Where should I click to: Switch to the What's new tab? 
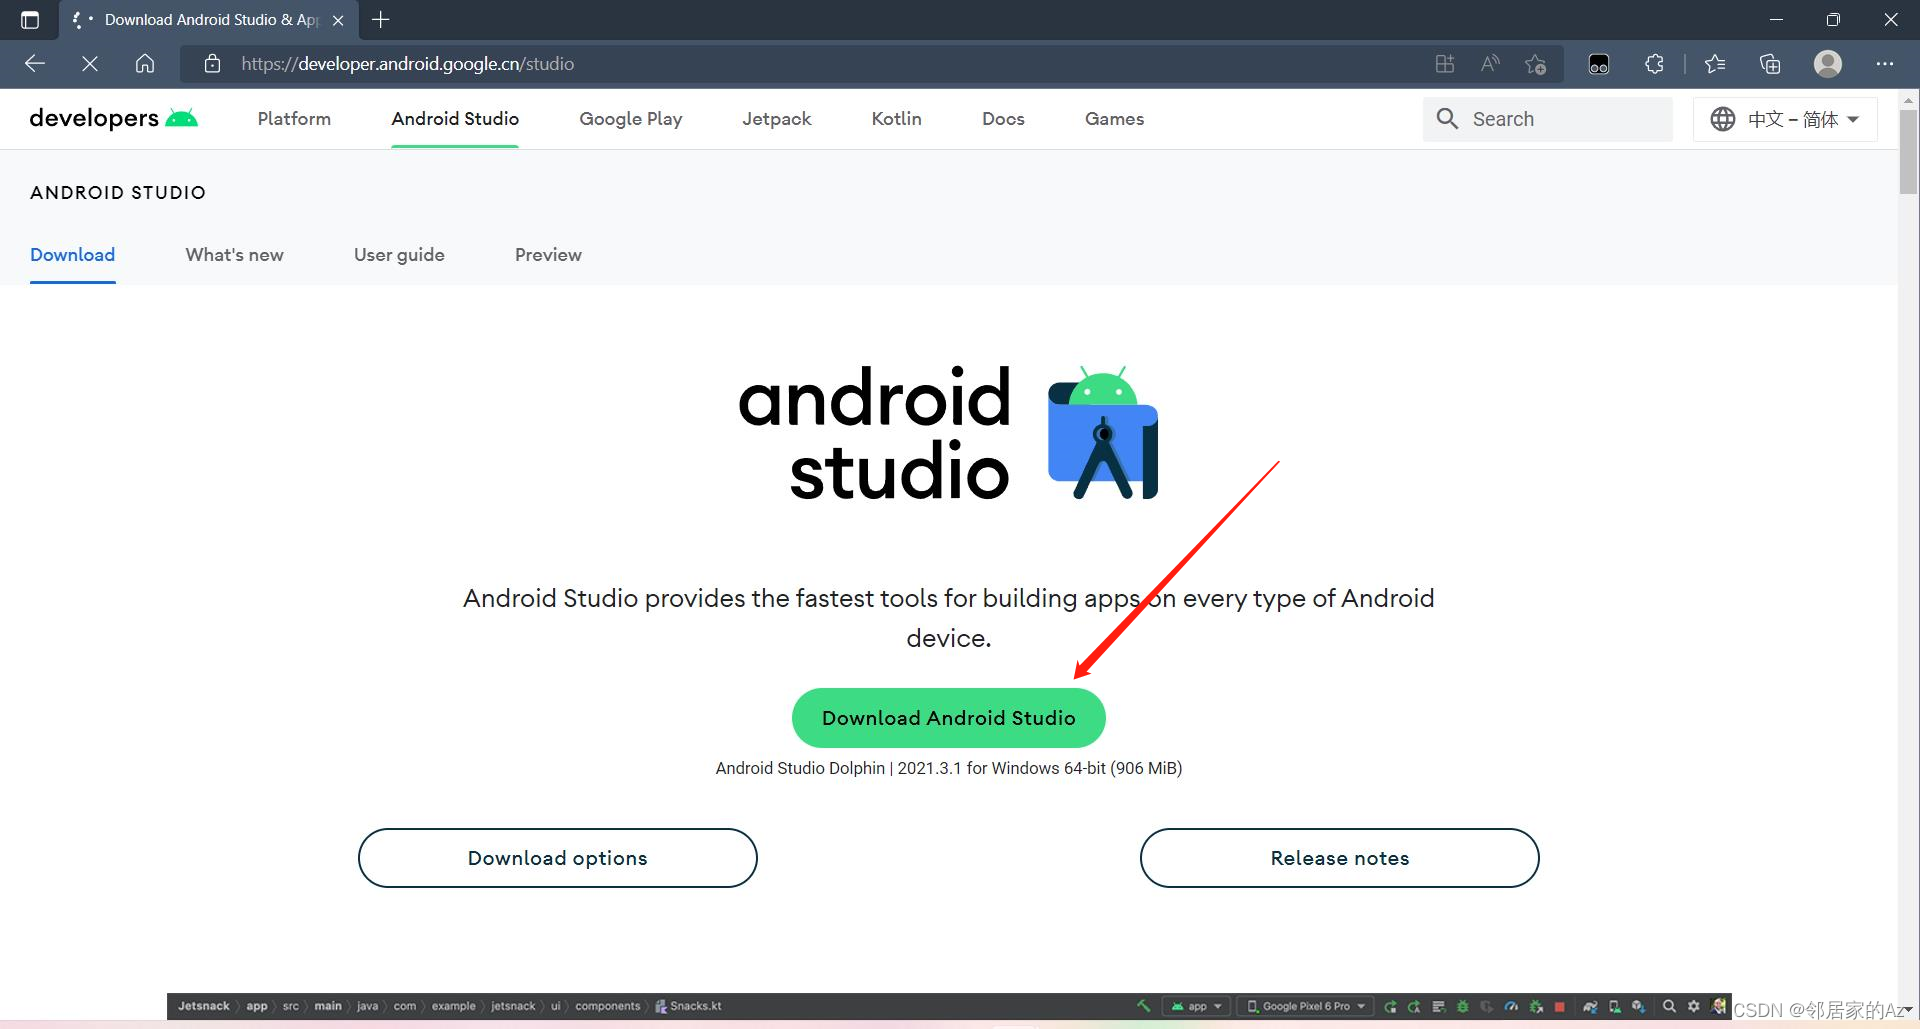pos(235,255)
